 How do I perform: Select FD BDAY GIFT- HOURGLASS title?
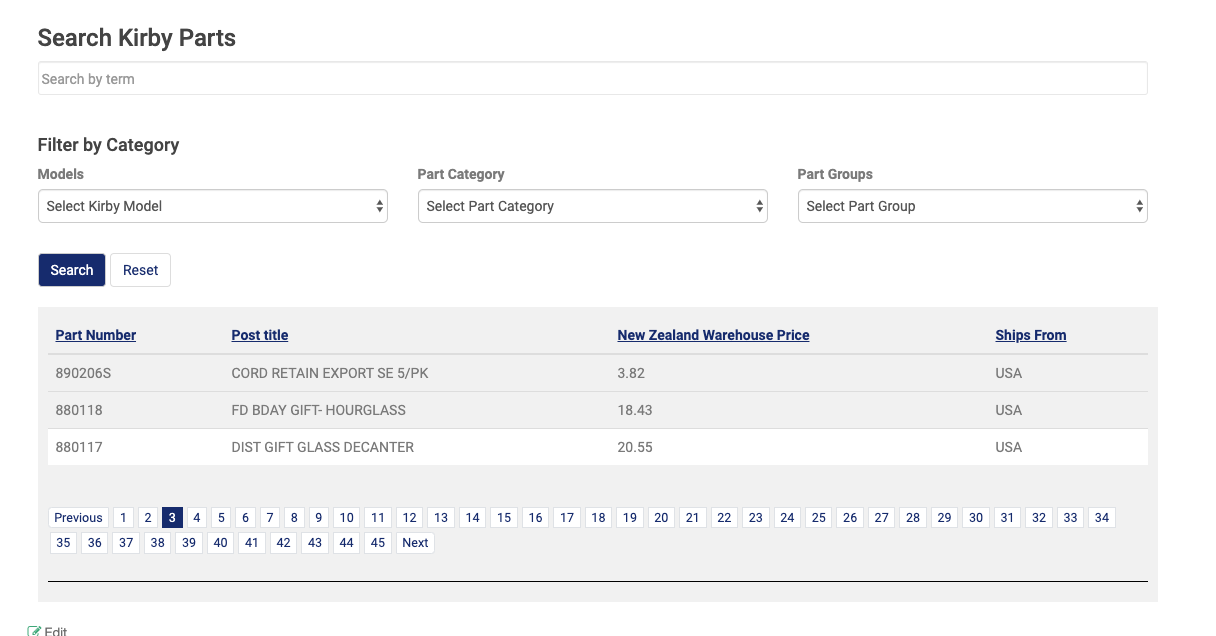pyautogui.click(x=319, y=410)
